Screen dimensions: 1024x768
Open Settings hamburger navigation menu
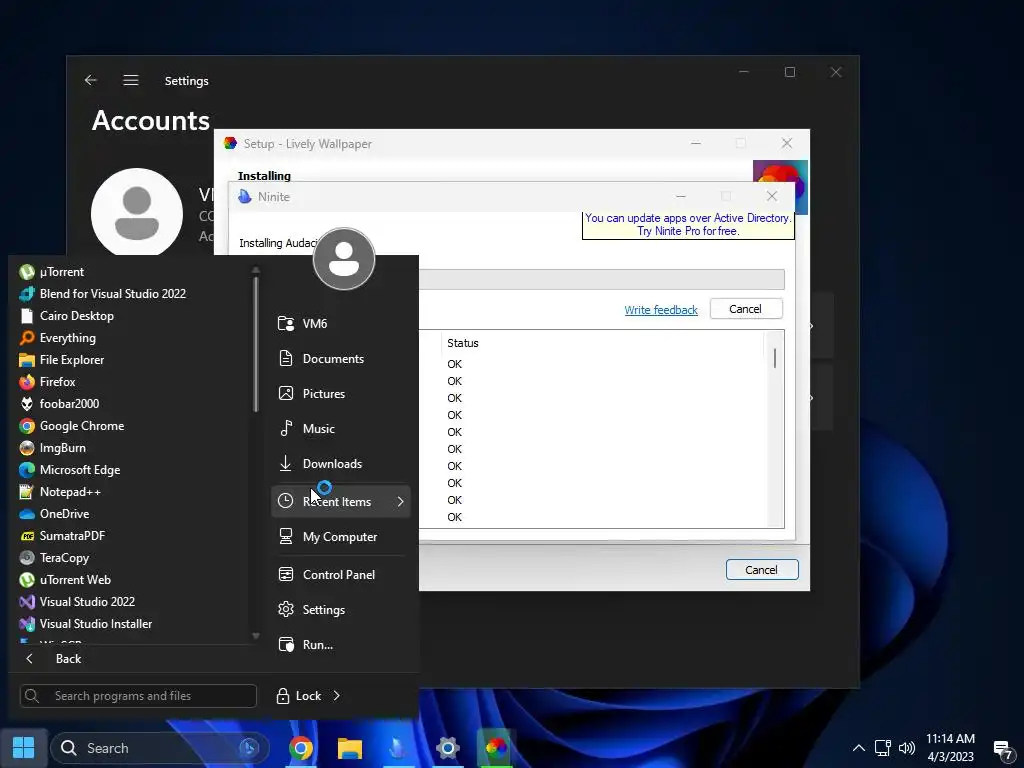(131, 80)
